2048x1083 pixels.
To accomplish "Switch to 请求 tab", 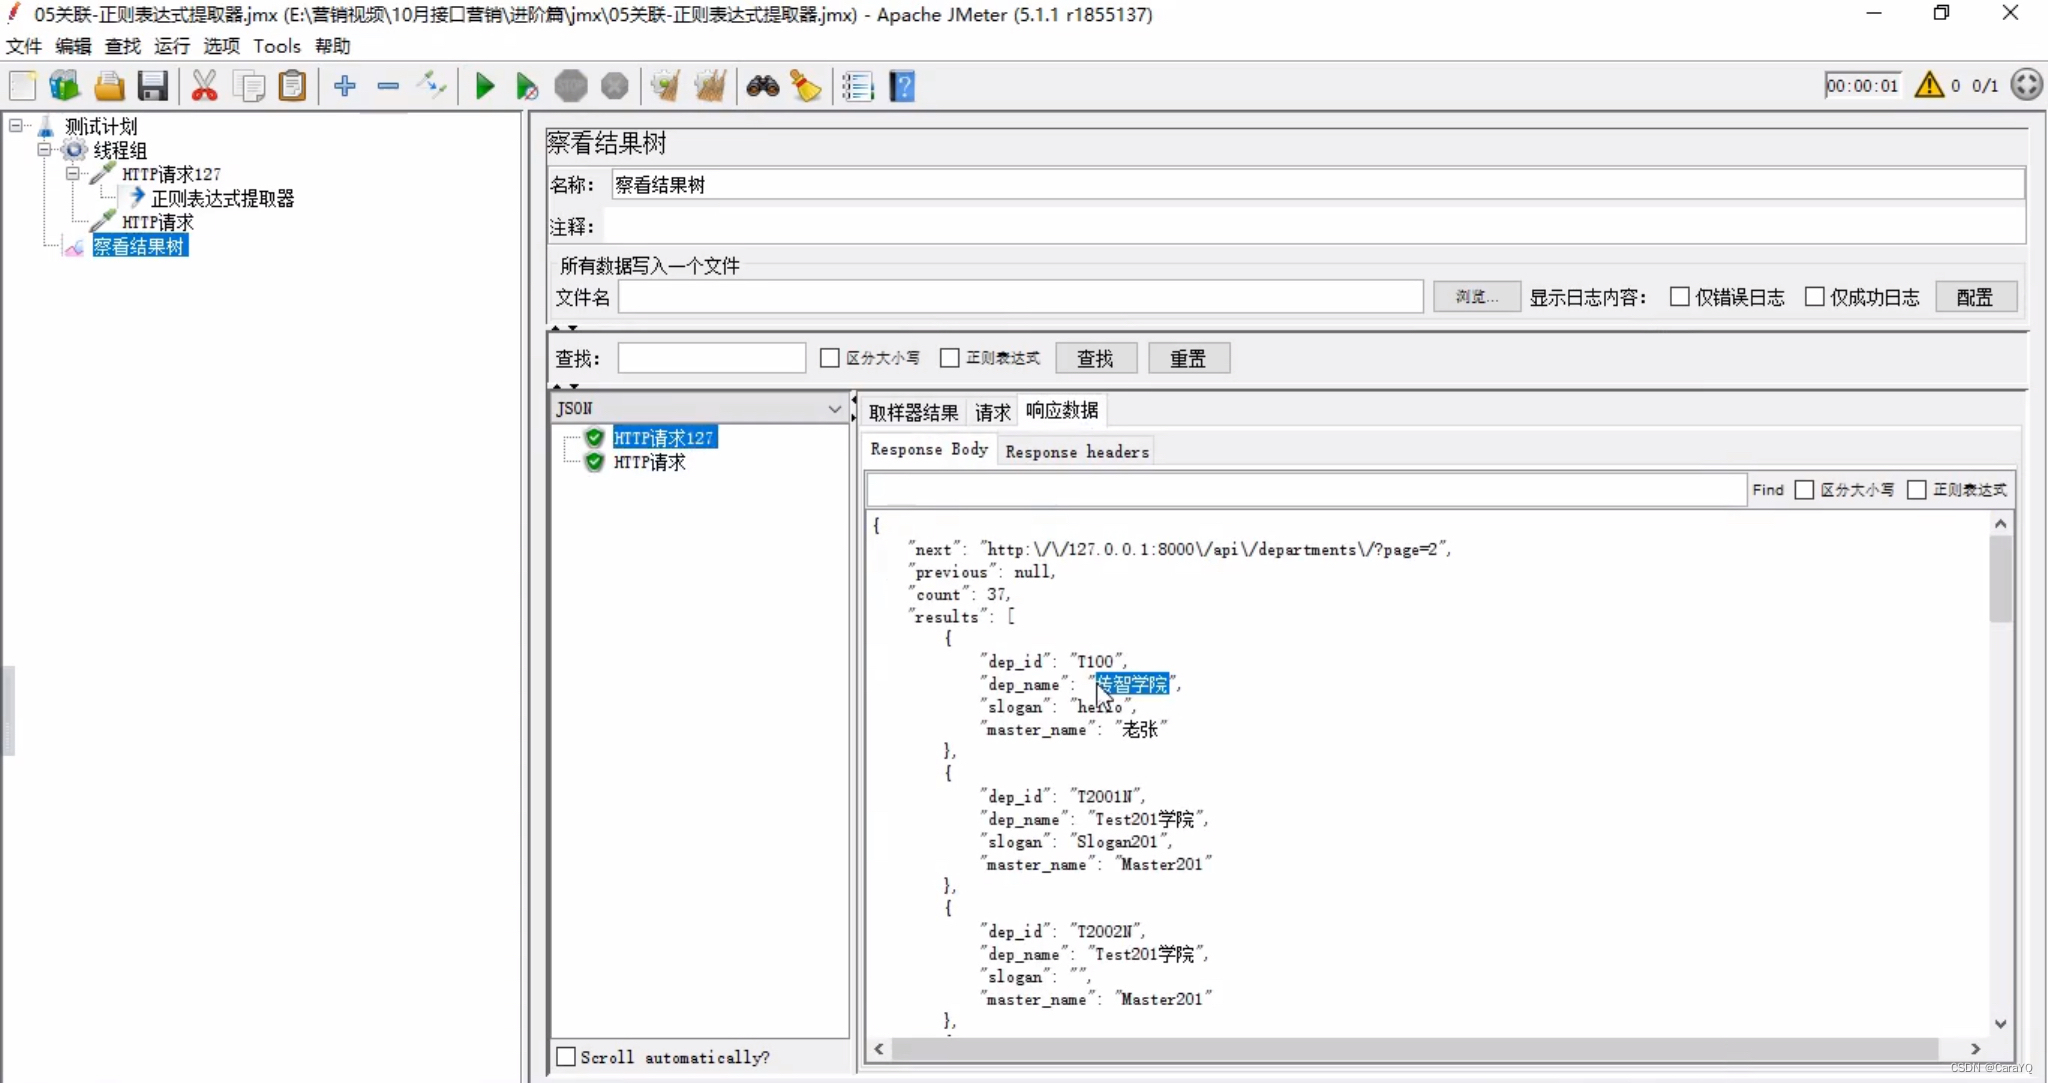I will click(993, 412).
